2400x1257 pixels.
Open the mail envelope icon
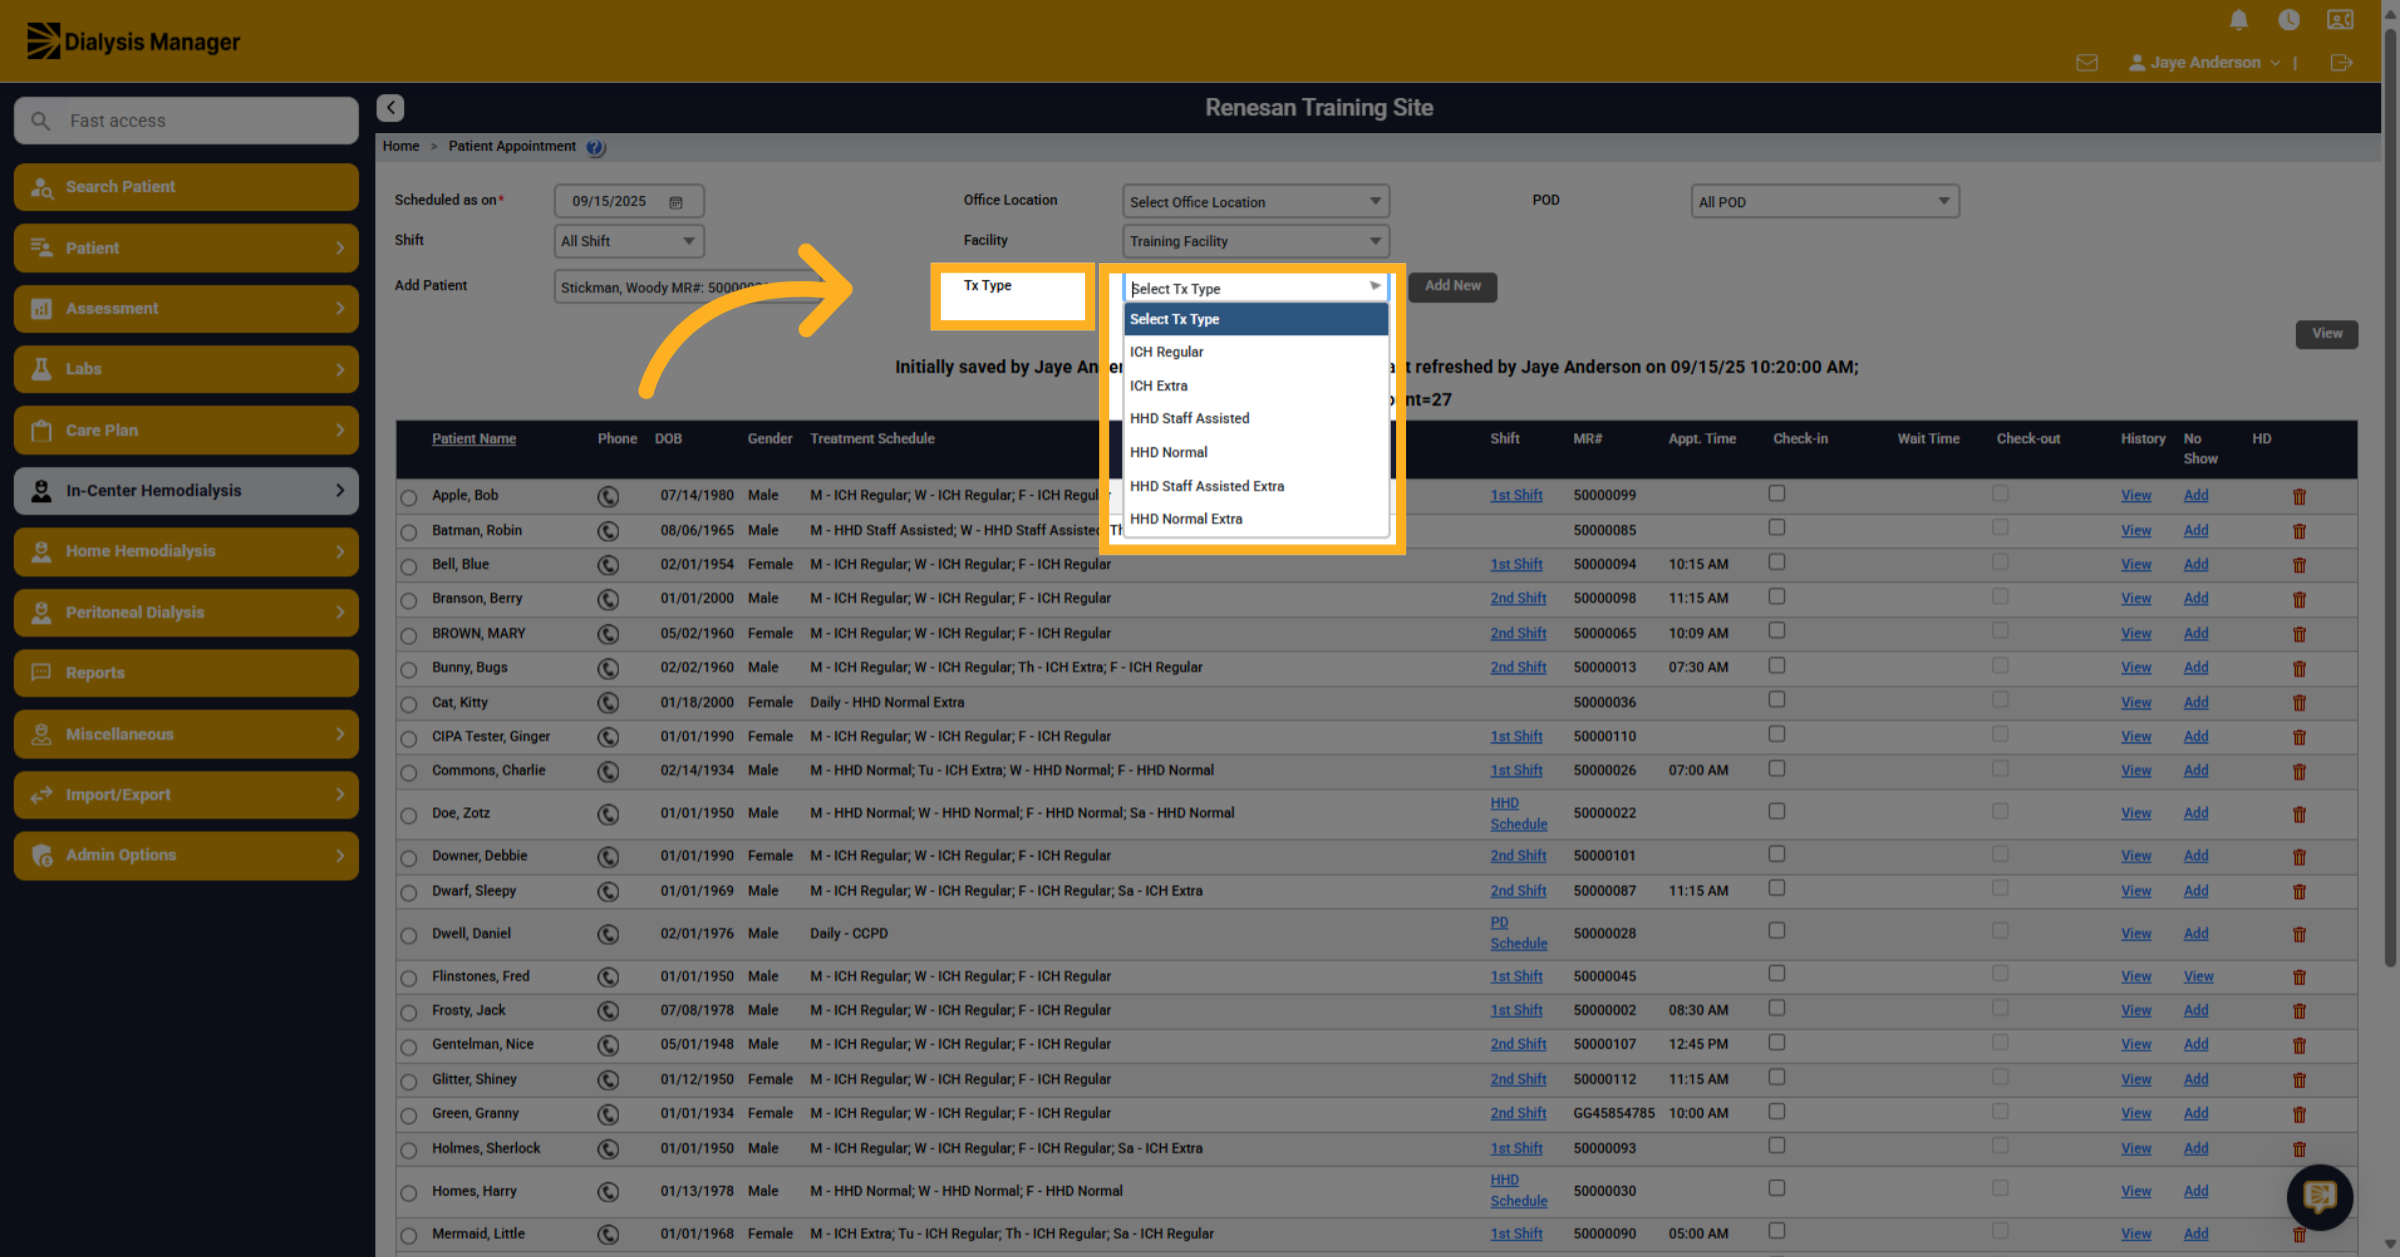(x=2087, y=63)
